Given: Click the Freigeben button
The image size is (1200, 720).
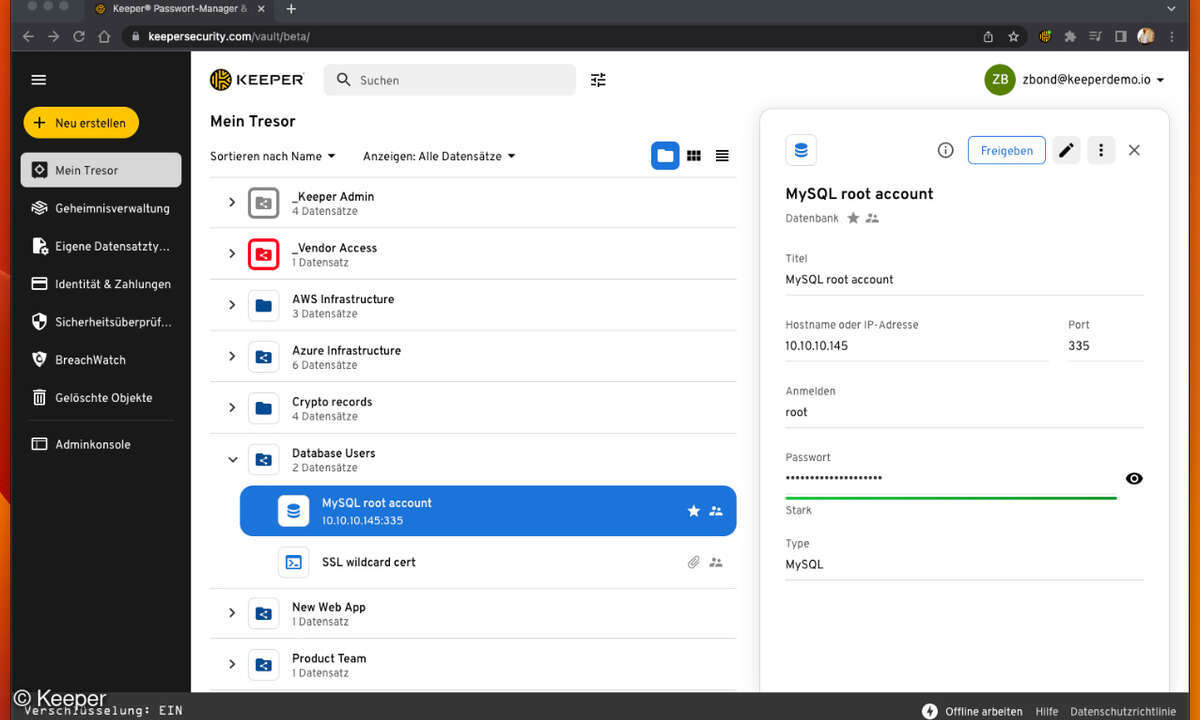Looking at the screenshot, I should [1006, 150].
